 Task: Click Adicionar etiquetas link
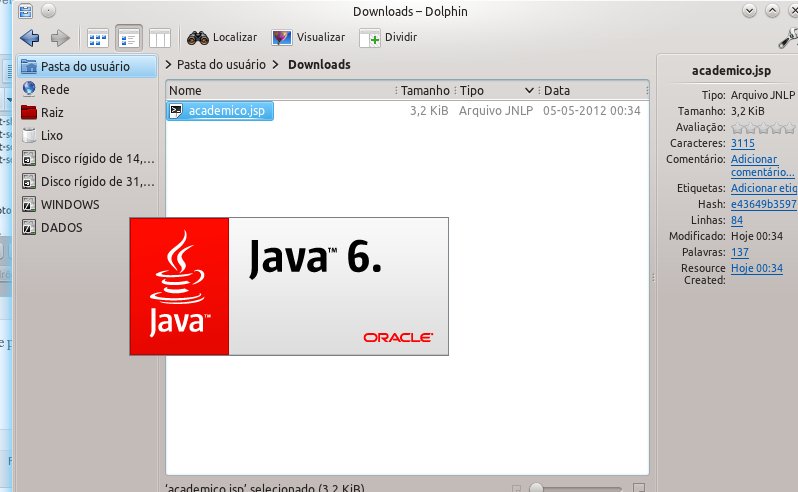pyautogui.click(x=764, y=188)
